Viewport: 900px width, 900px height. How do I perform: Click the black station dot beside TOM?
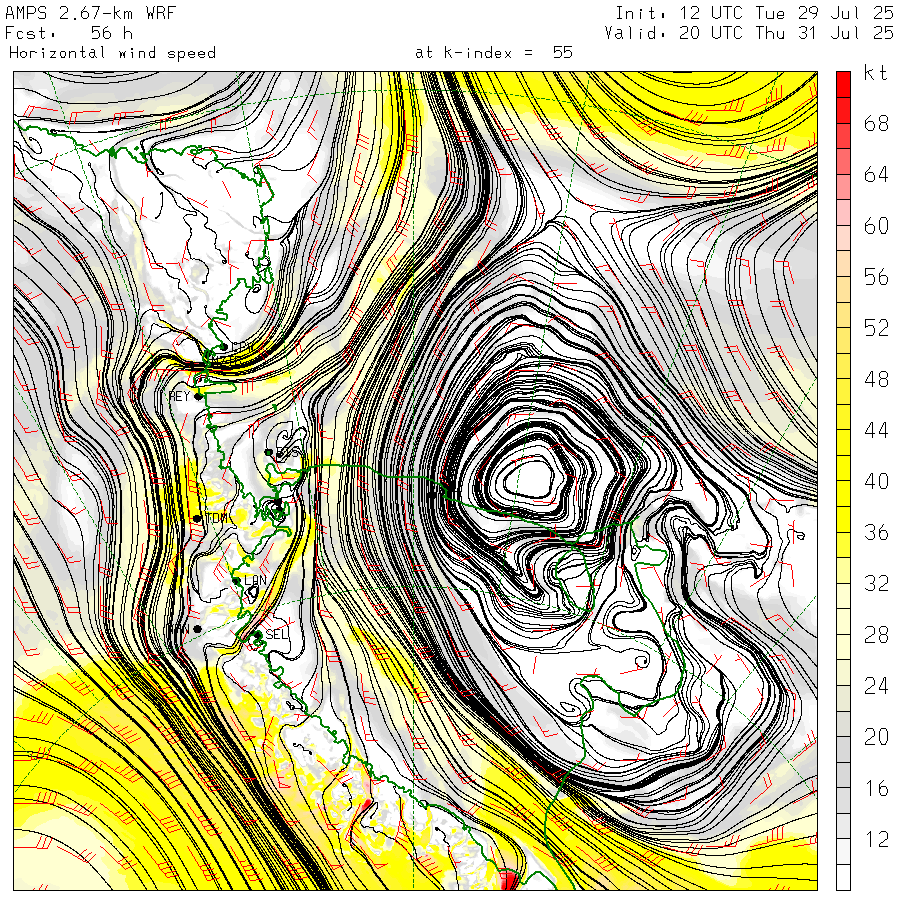tap(197, 518)
